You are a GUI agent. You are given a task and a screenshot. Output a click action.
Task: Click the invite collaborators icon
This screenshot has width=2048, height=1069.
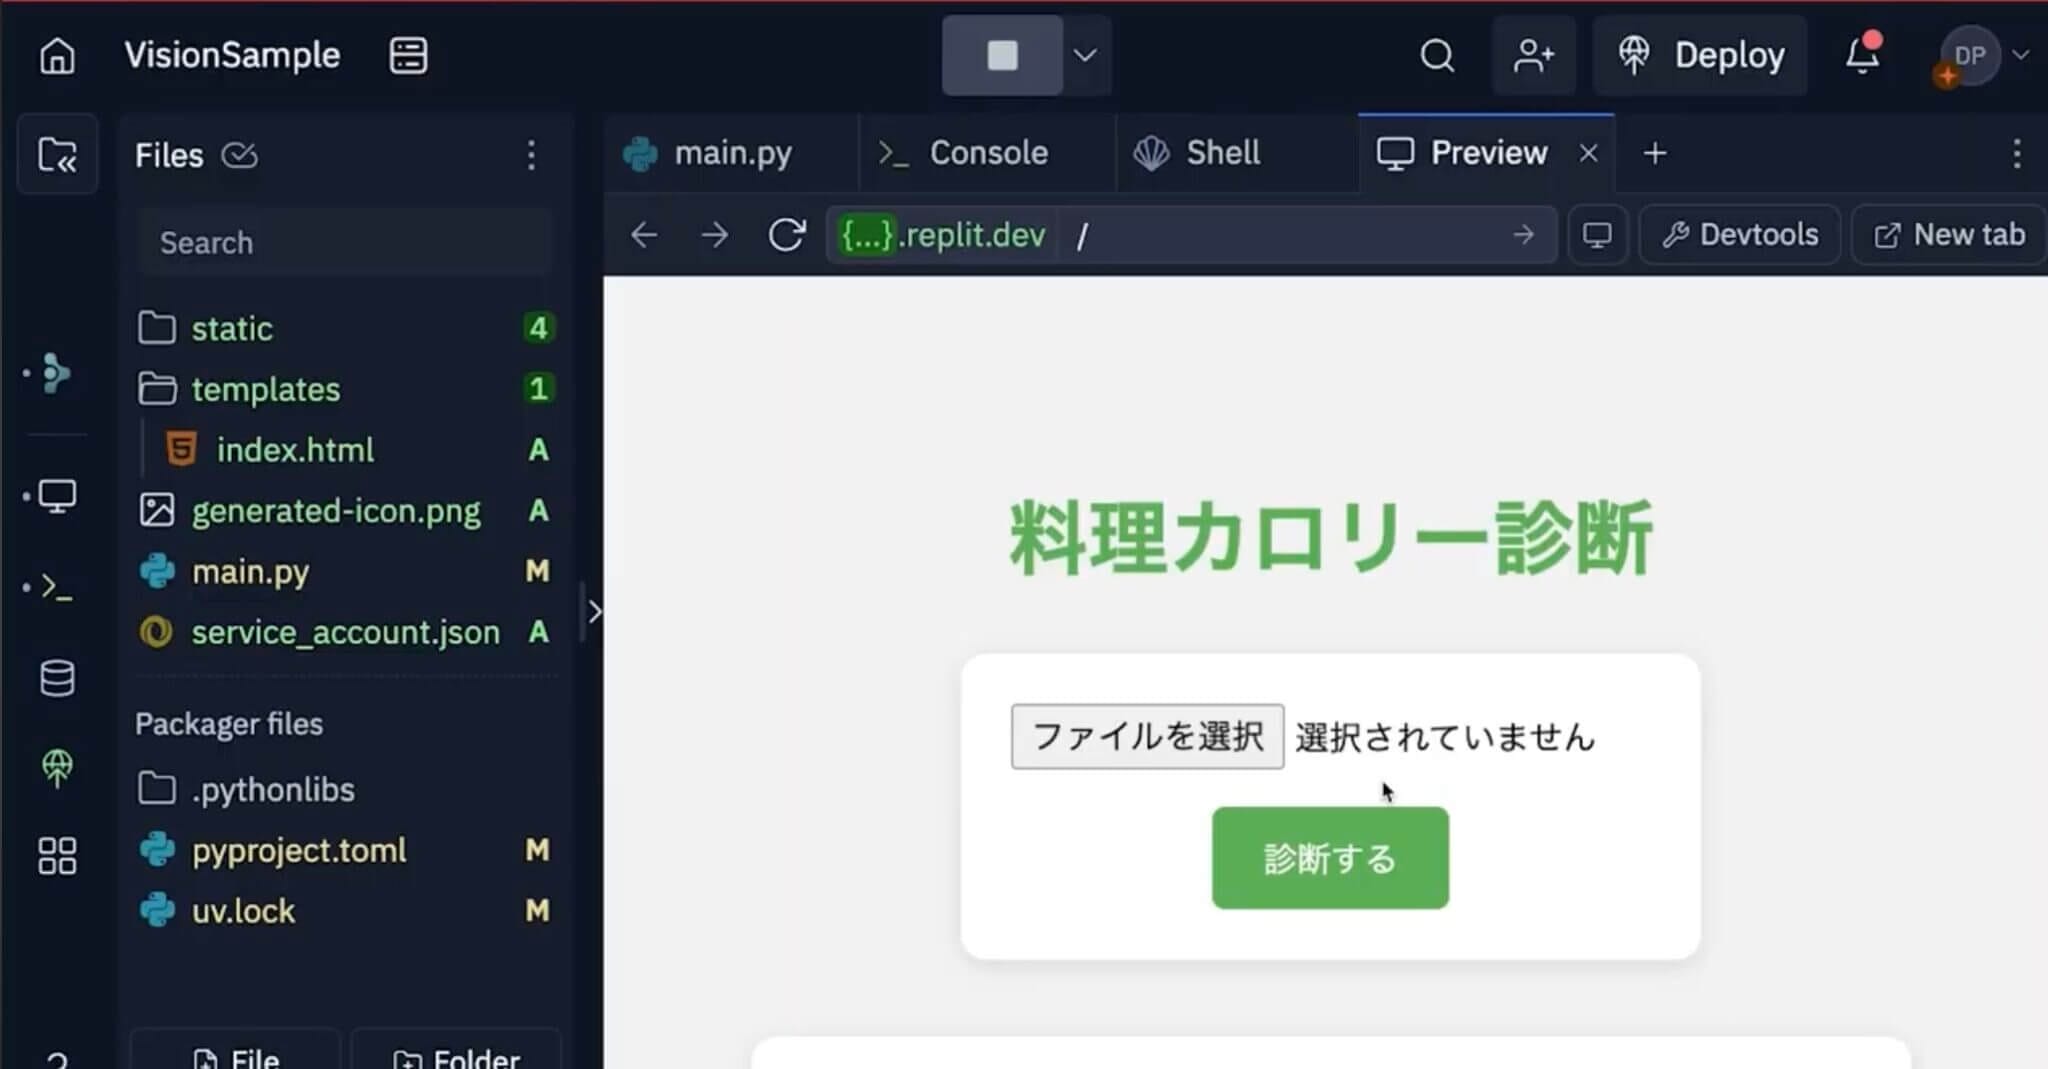pyautogui.click(x=1533, y=56)
